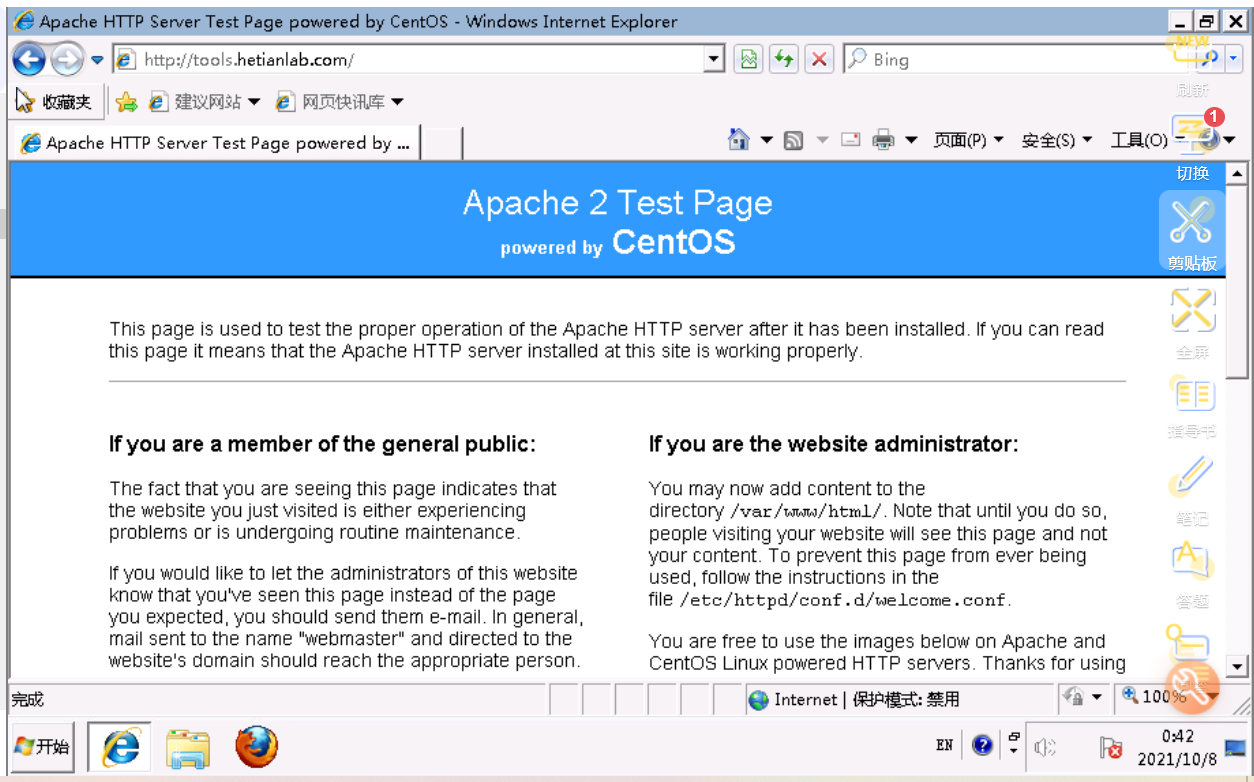Click the RSS feeds icon

(x=794, y=141)
